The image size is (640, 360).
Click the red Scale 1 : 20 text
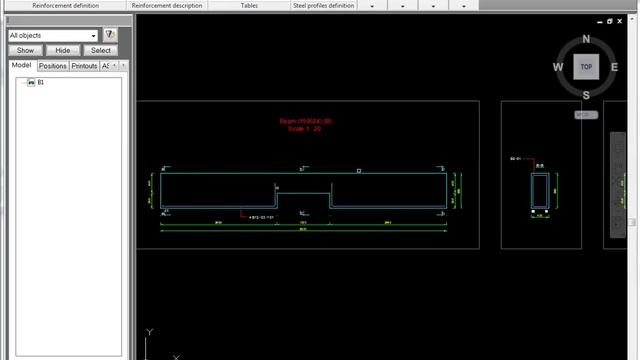point(304,129)
